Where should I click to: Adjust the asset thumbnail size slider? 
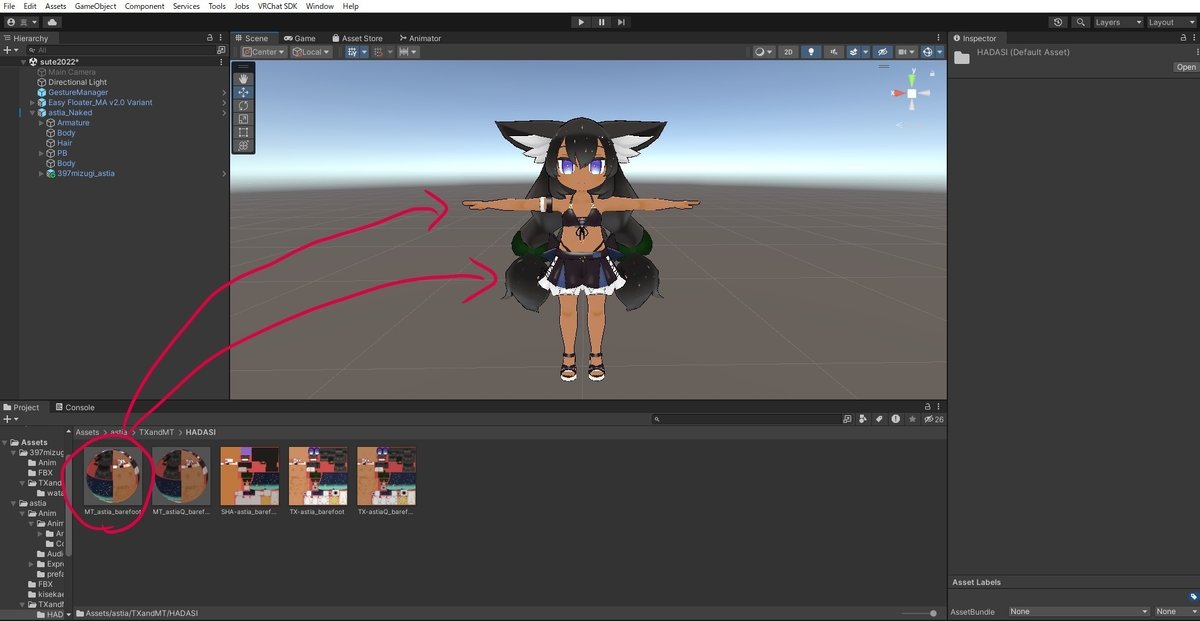918,613
